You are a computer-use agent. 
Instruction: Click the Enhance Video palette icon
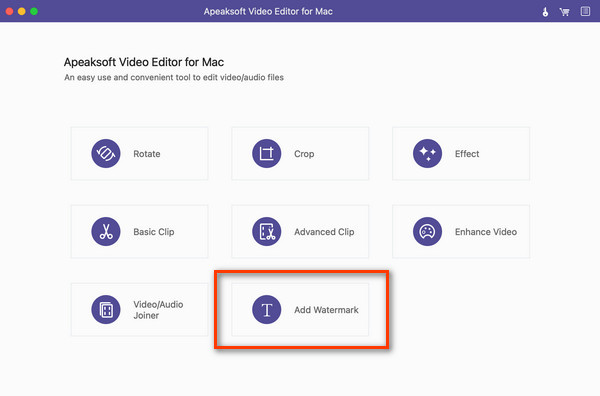427,232
